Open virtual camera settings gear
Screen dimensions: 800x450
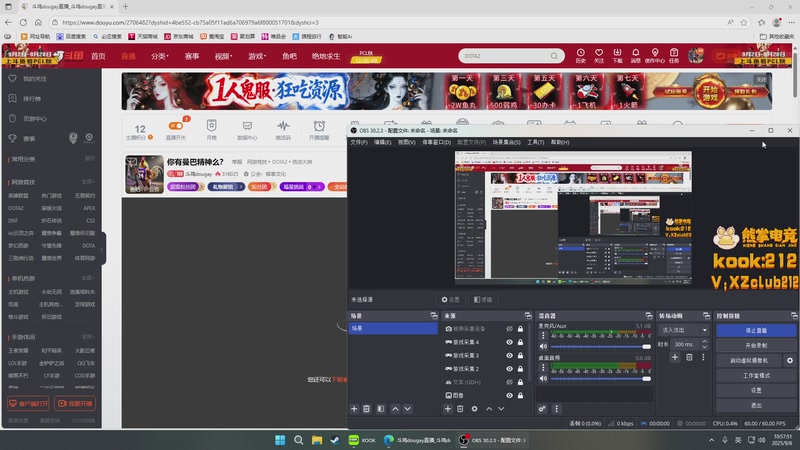[x=790, y=360]
